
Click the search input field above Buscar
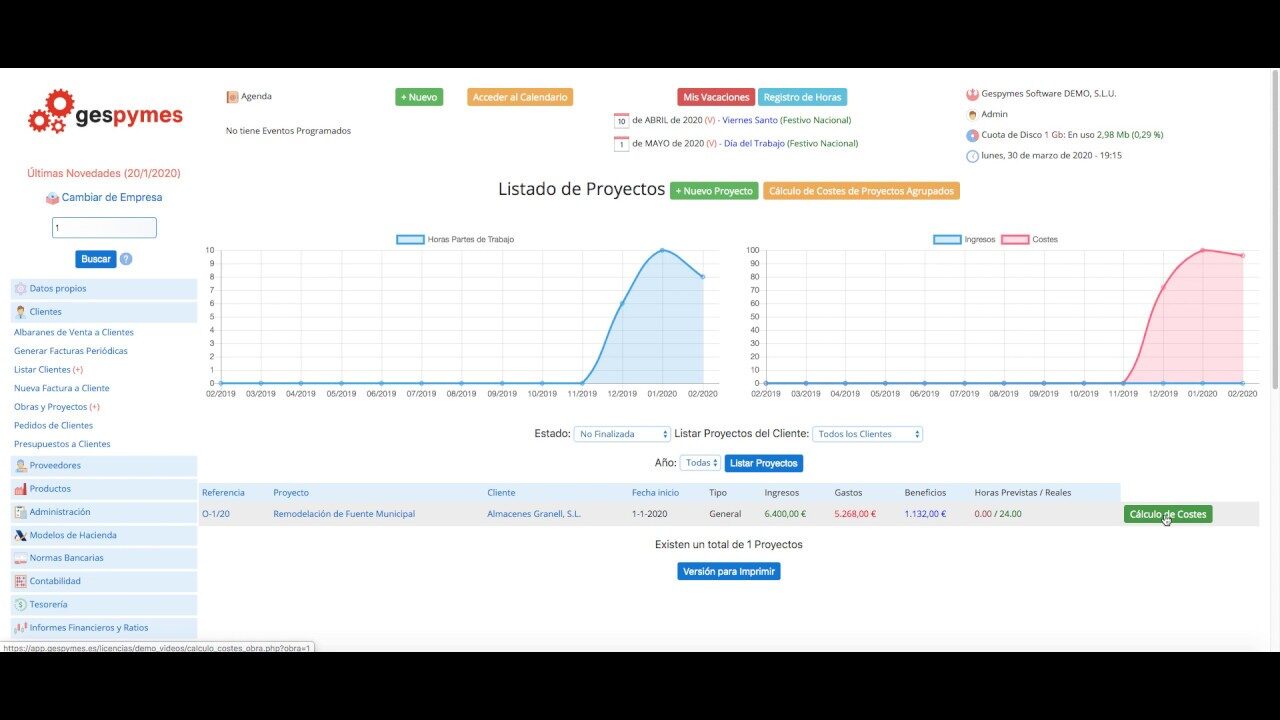[x=104, y=228]
